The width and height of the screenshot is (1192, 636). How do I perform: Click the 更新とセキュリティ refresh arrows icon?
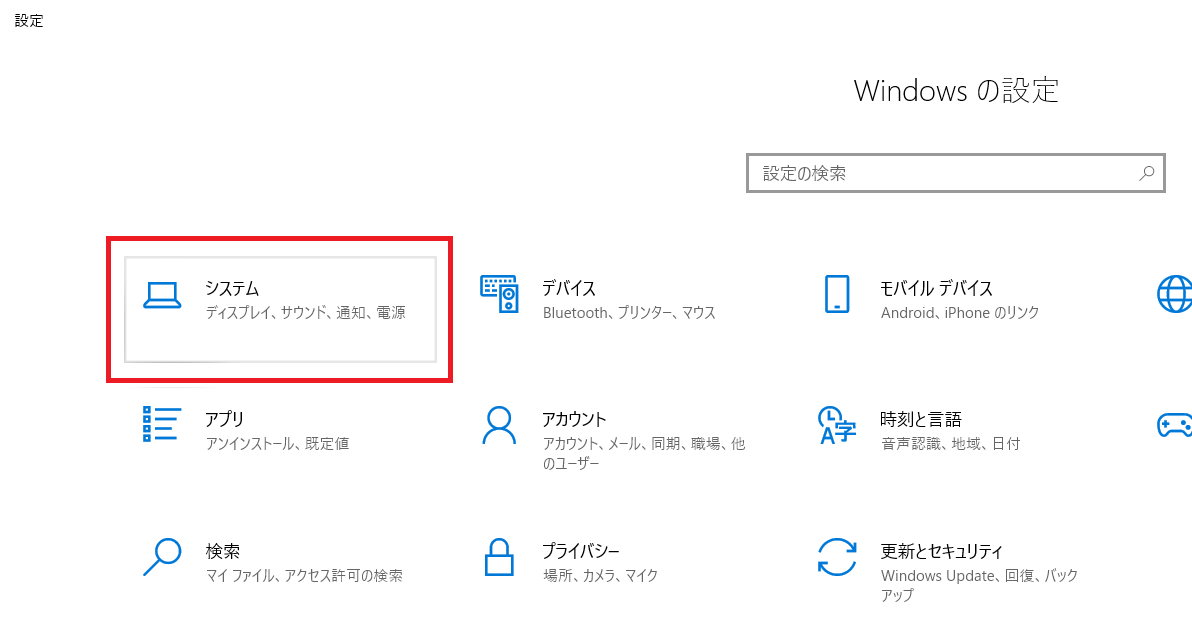click(x=837, y=557)
